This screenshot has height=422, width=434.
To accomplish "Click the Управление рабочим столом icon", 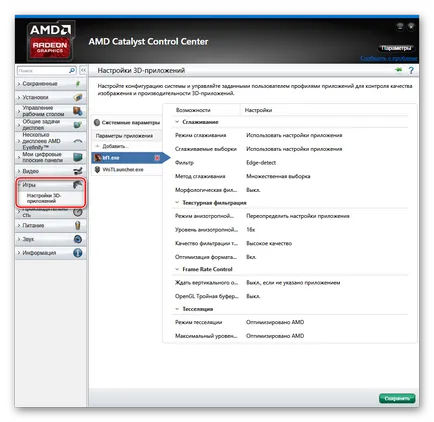I will click(x=78, y=111).
